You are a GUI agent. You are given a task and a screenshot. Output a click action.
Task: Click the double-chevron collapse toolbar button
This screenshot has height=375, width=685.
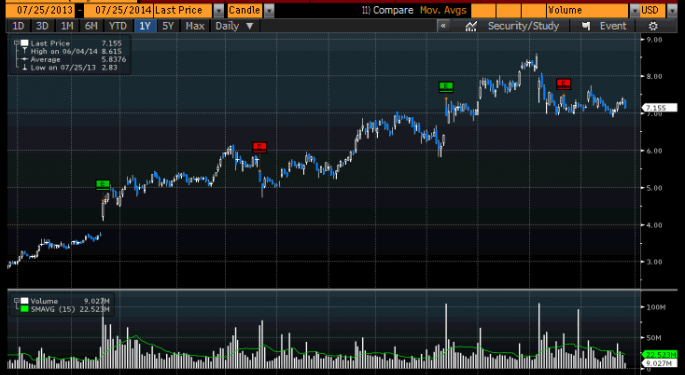443,26
